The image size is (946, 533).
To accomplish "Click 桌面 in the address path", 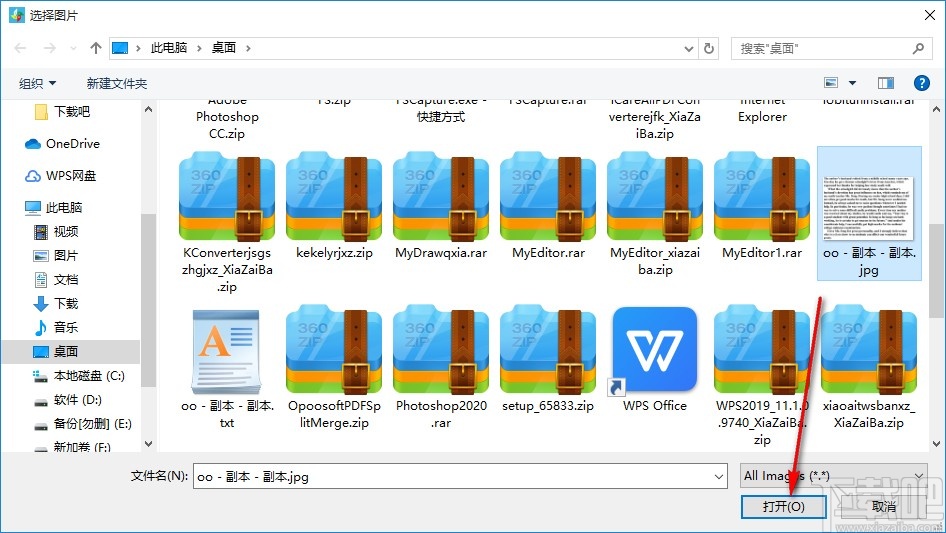I will (x=223, y=48).
